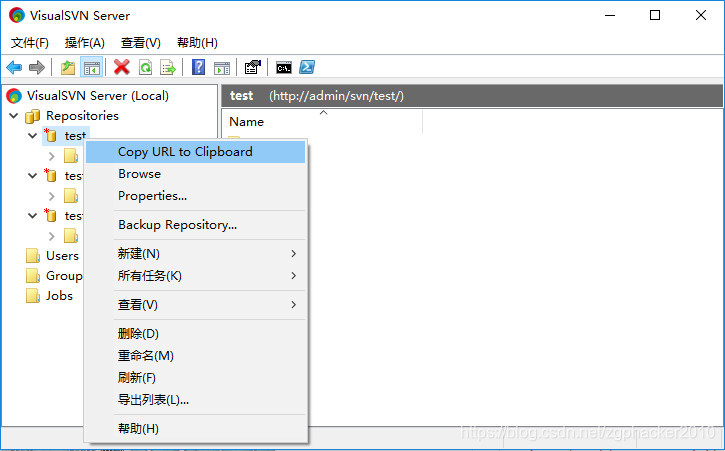Click the VisualSVN logo in title bar
The image size is (725, 451).
pyautogui.click(x=17, y=15)
